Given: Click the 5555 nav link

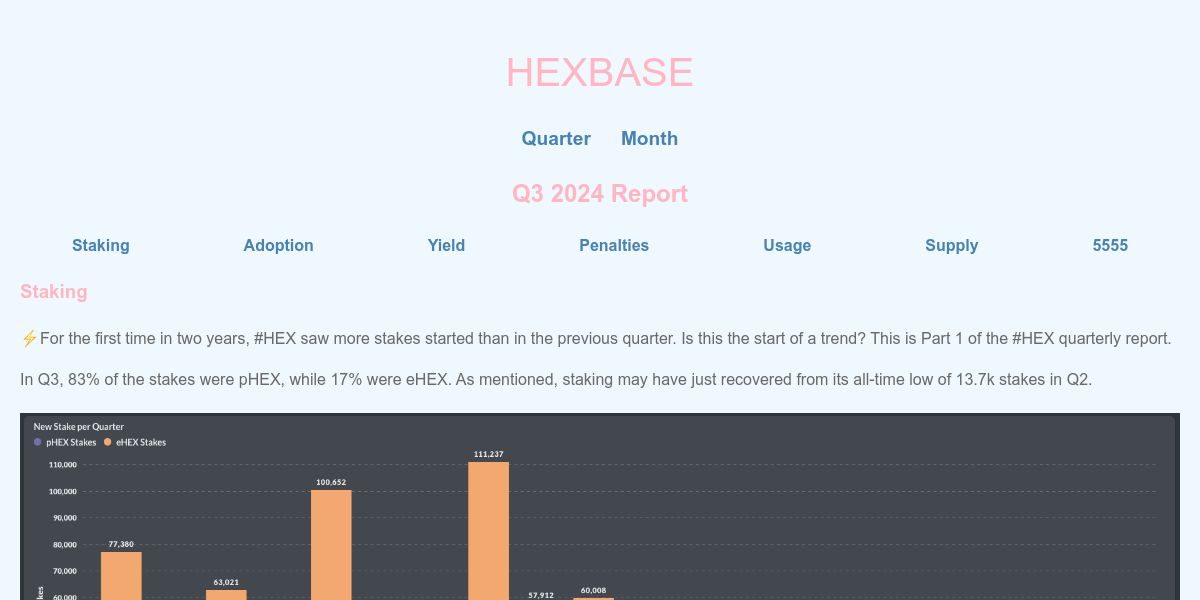Looking at the screenshot, I should (x=1110, y=246).
